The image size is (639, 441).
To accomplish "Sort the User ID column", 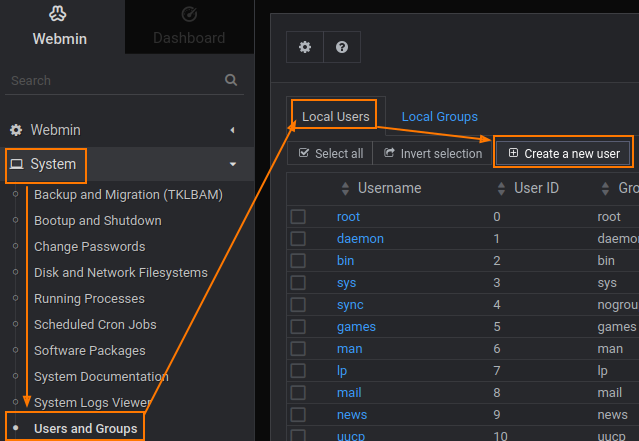I will click(502, 188).
